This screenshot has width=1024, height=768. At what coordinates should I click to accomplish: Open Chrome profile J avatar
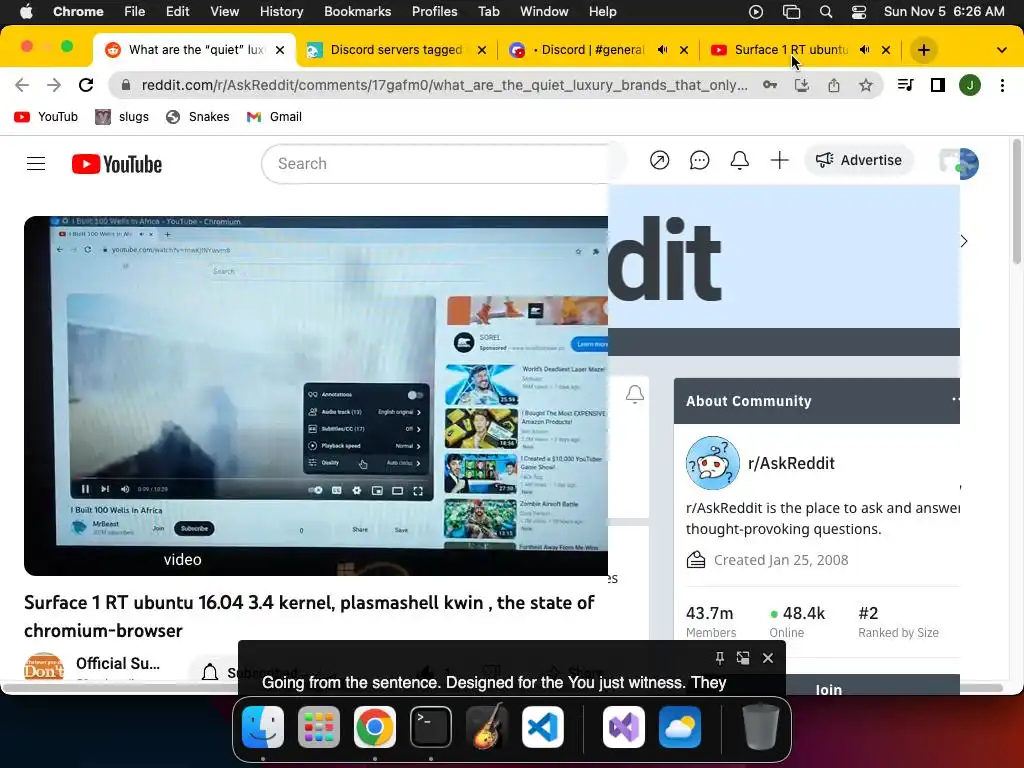pos(970,85)
